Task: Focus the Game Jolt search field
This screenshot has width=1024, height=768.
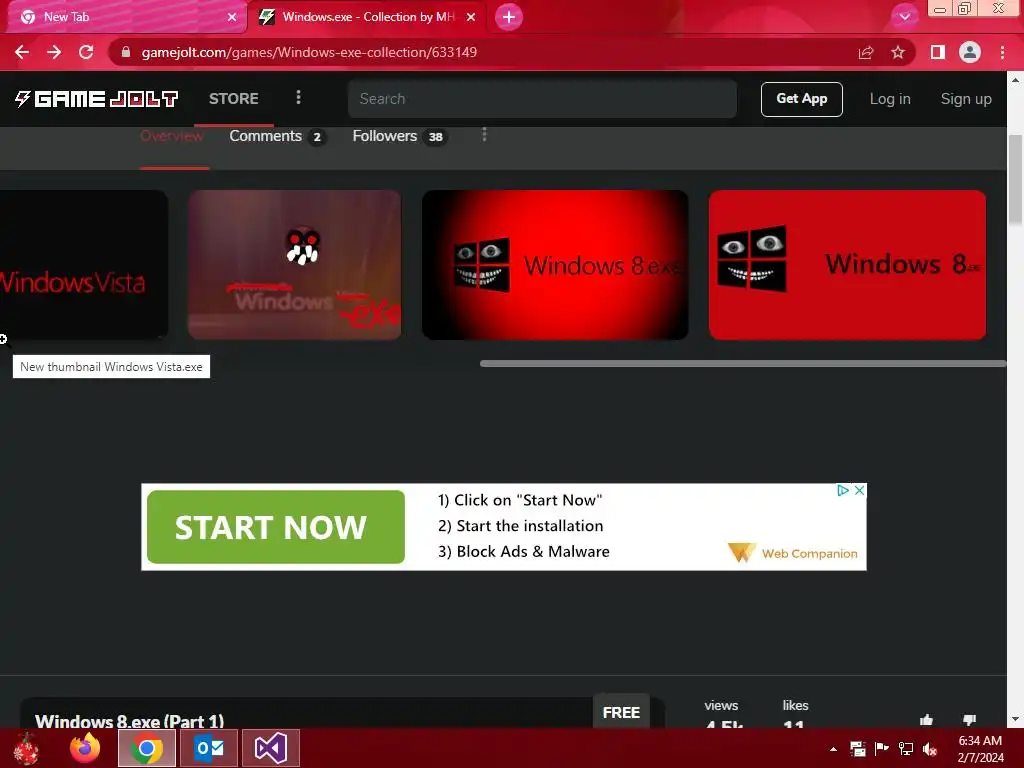Action: tap(542, 99)
